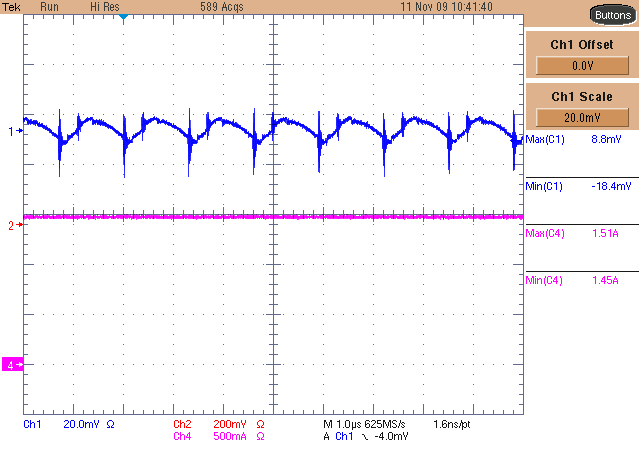Click the channel 1 ground reference marker
Image resolution: width=640 pixels, height=454 pixels.
point(13,131)
